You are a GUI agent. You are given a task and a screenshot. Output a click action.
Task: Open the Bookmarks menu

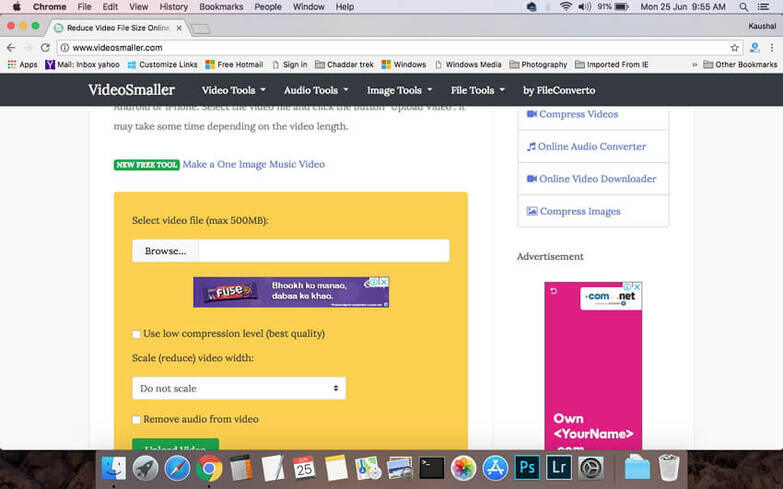[221, 7]
